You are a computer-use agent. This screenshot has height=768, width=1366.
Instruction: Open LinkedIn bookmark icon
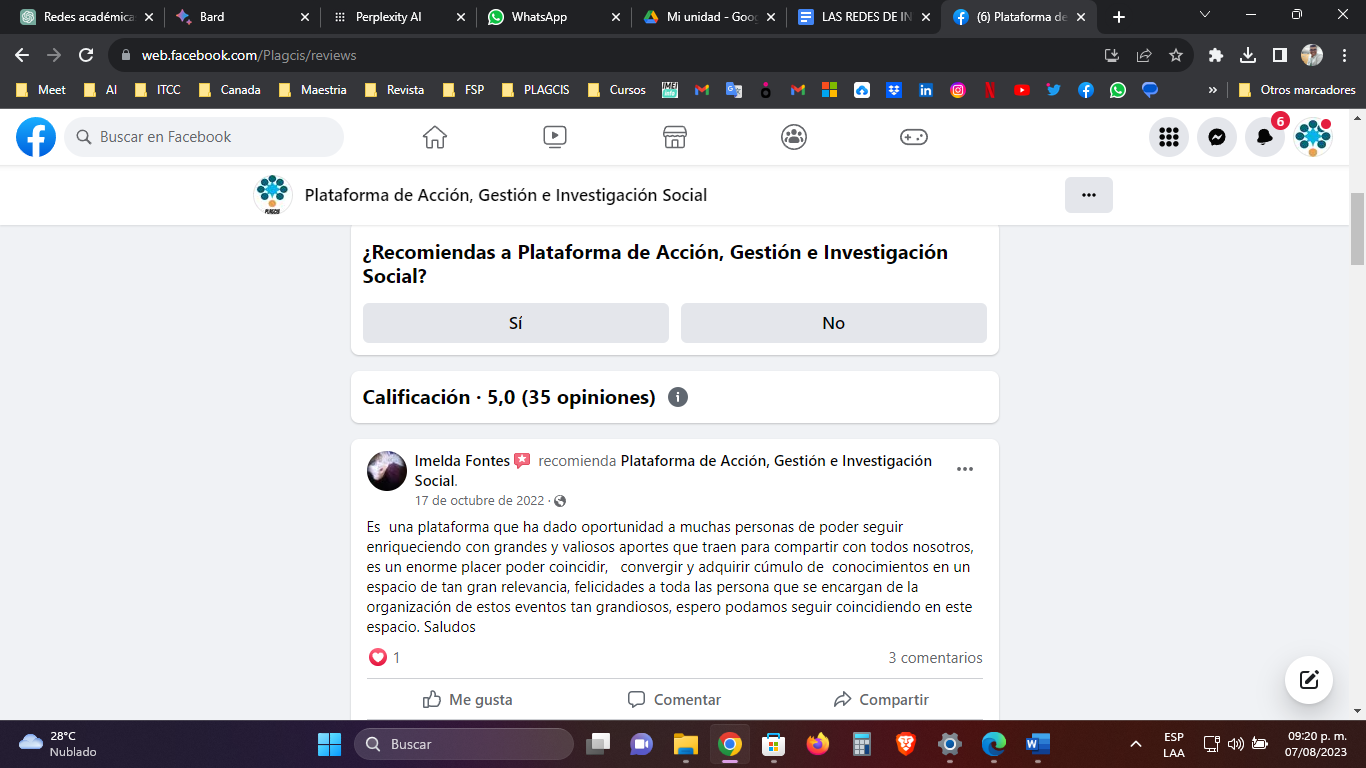926,90
